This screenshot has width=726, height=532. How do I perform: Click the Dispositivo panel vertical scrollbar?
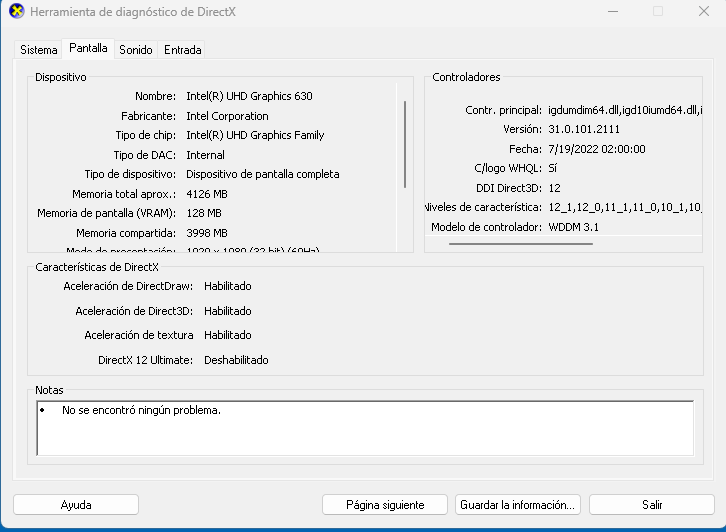coord(405,144)
